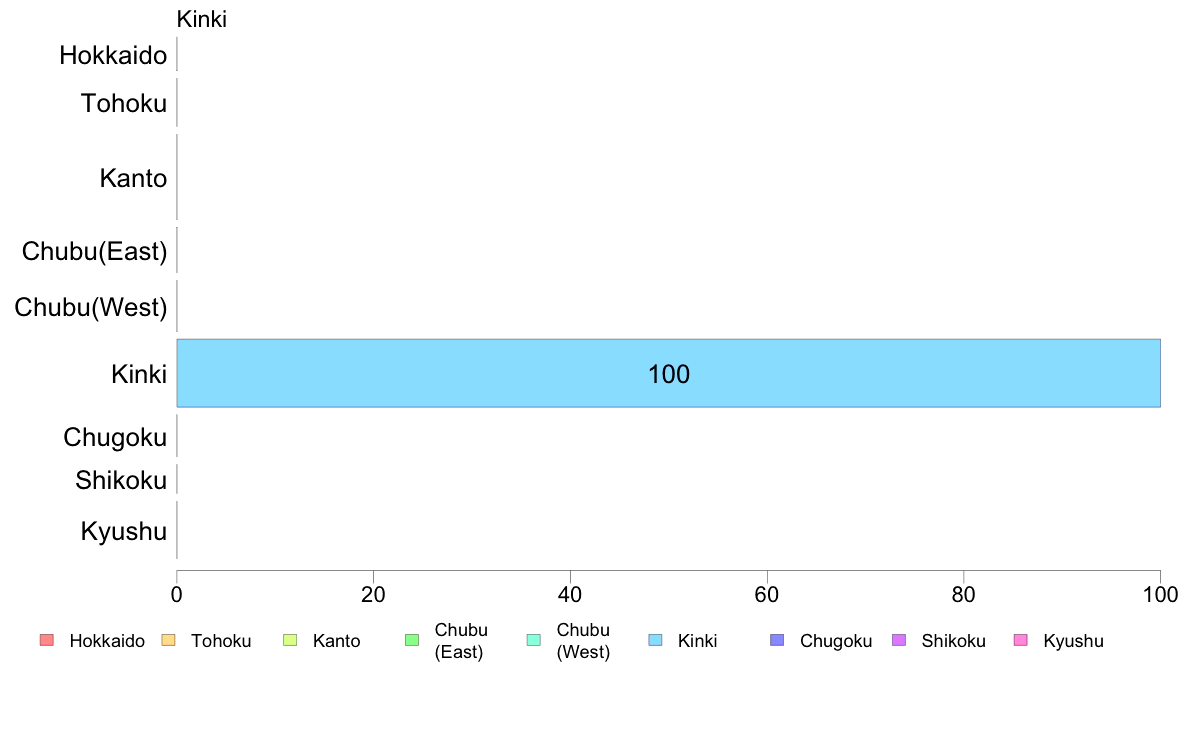Click the Kanto y-axis label

tap(133, 179)
